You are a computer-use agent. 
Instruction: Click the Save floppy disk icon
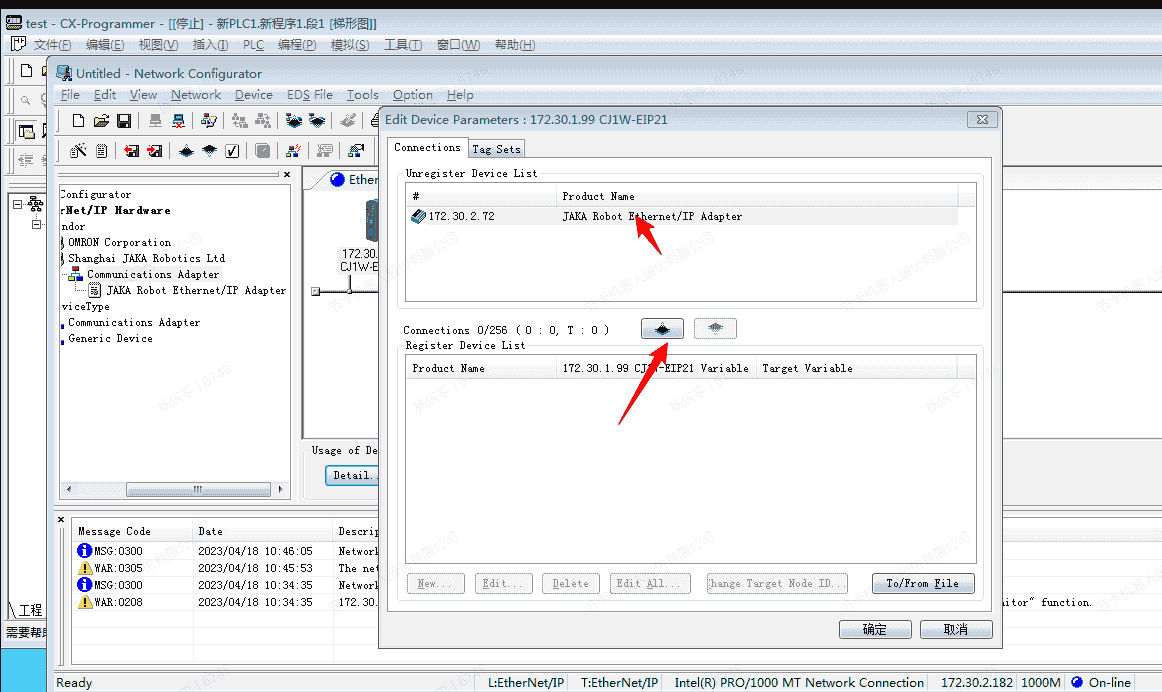[x=124, y=121]
